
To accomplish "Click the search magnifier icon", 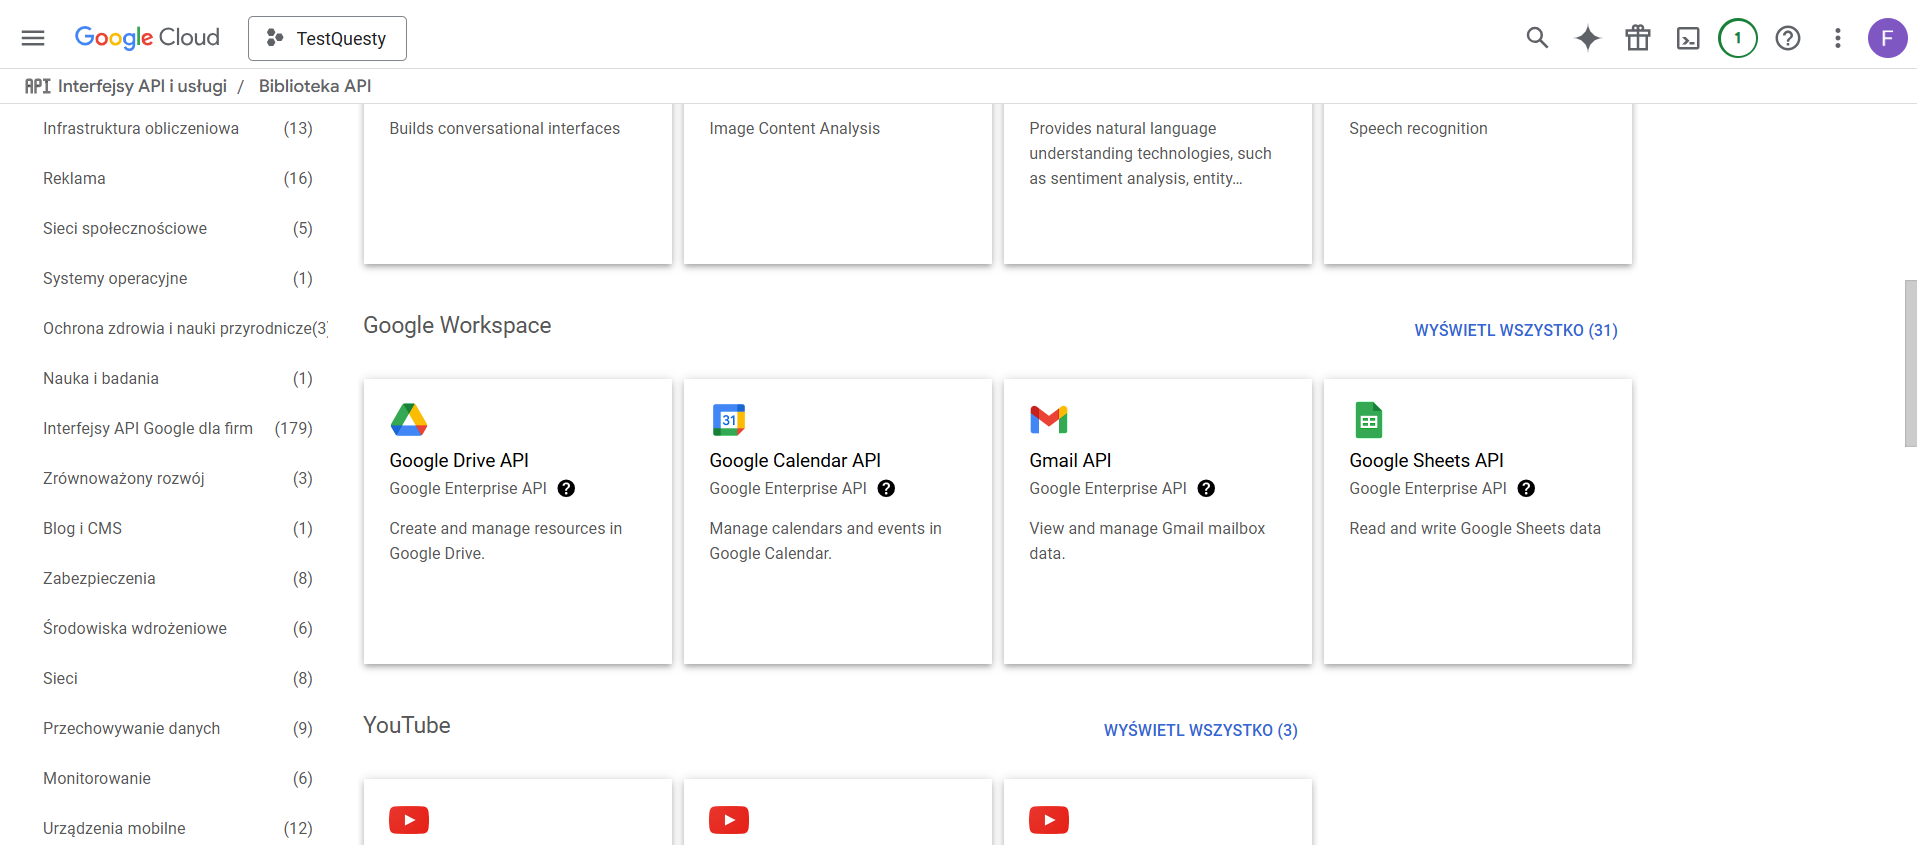I will tap(1537, 38).
